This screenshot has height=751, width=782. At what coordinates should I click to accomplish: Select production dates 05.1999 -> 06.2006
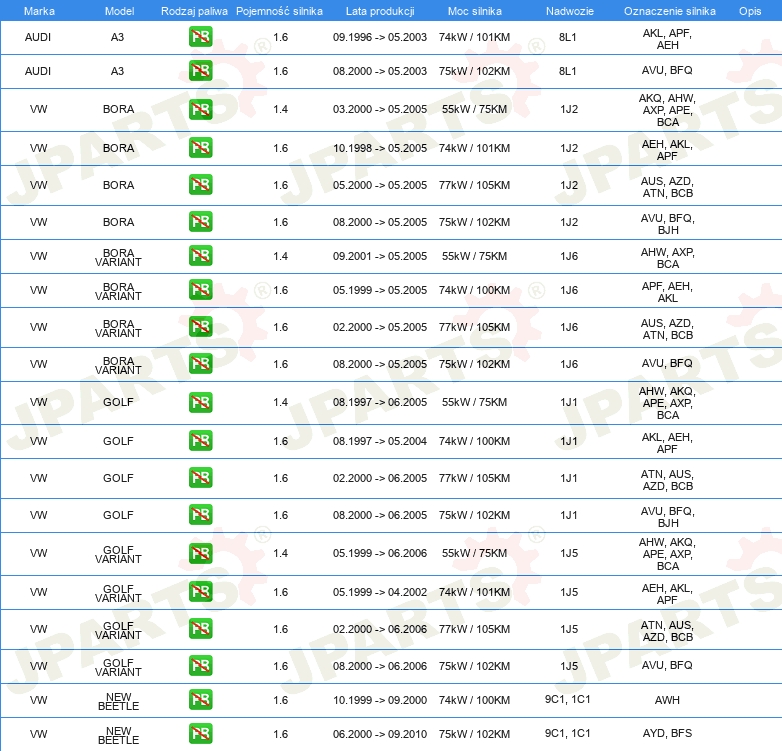point(380,553)
